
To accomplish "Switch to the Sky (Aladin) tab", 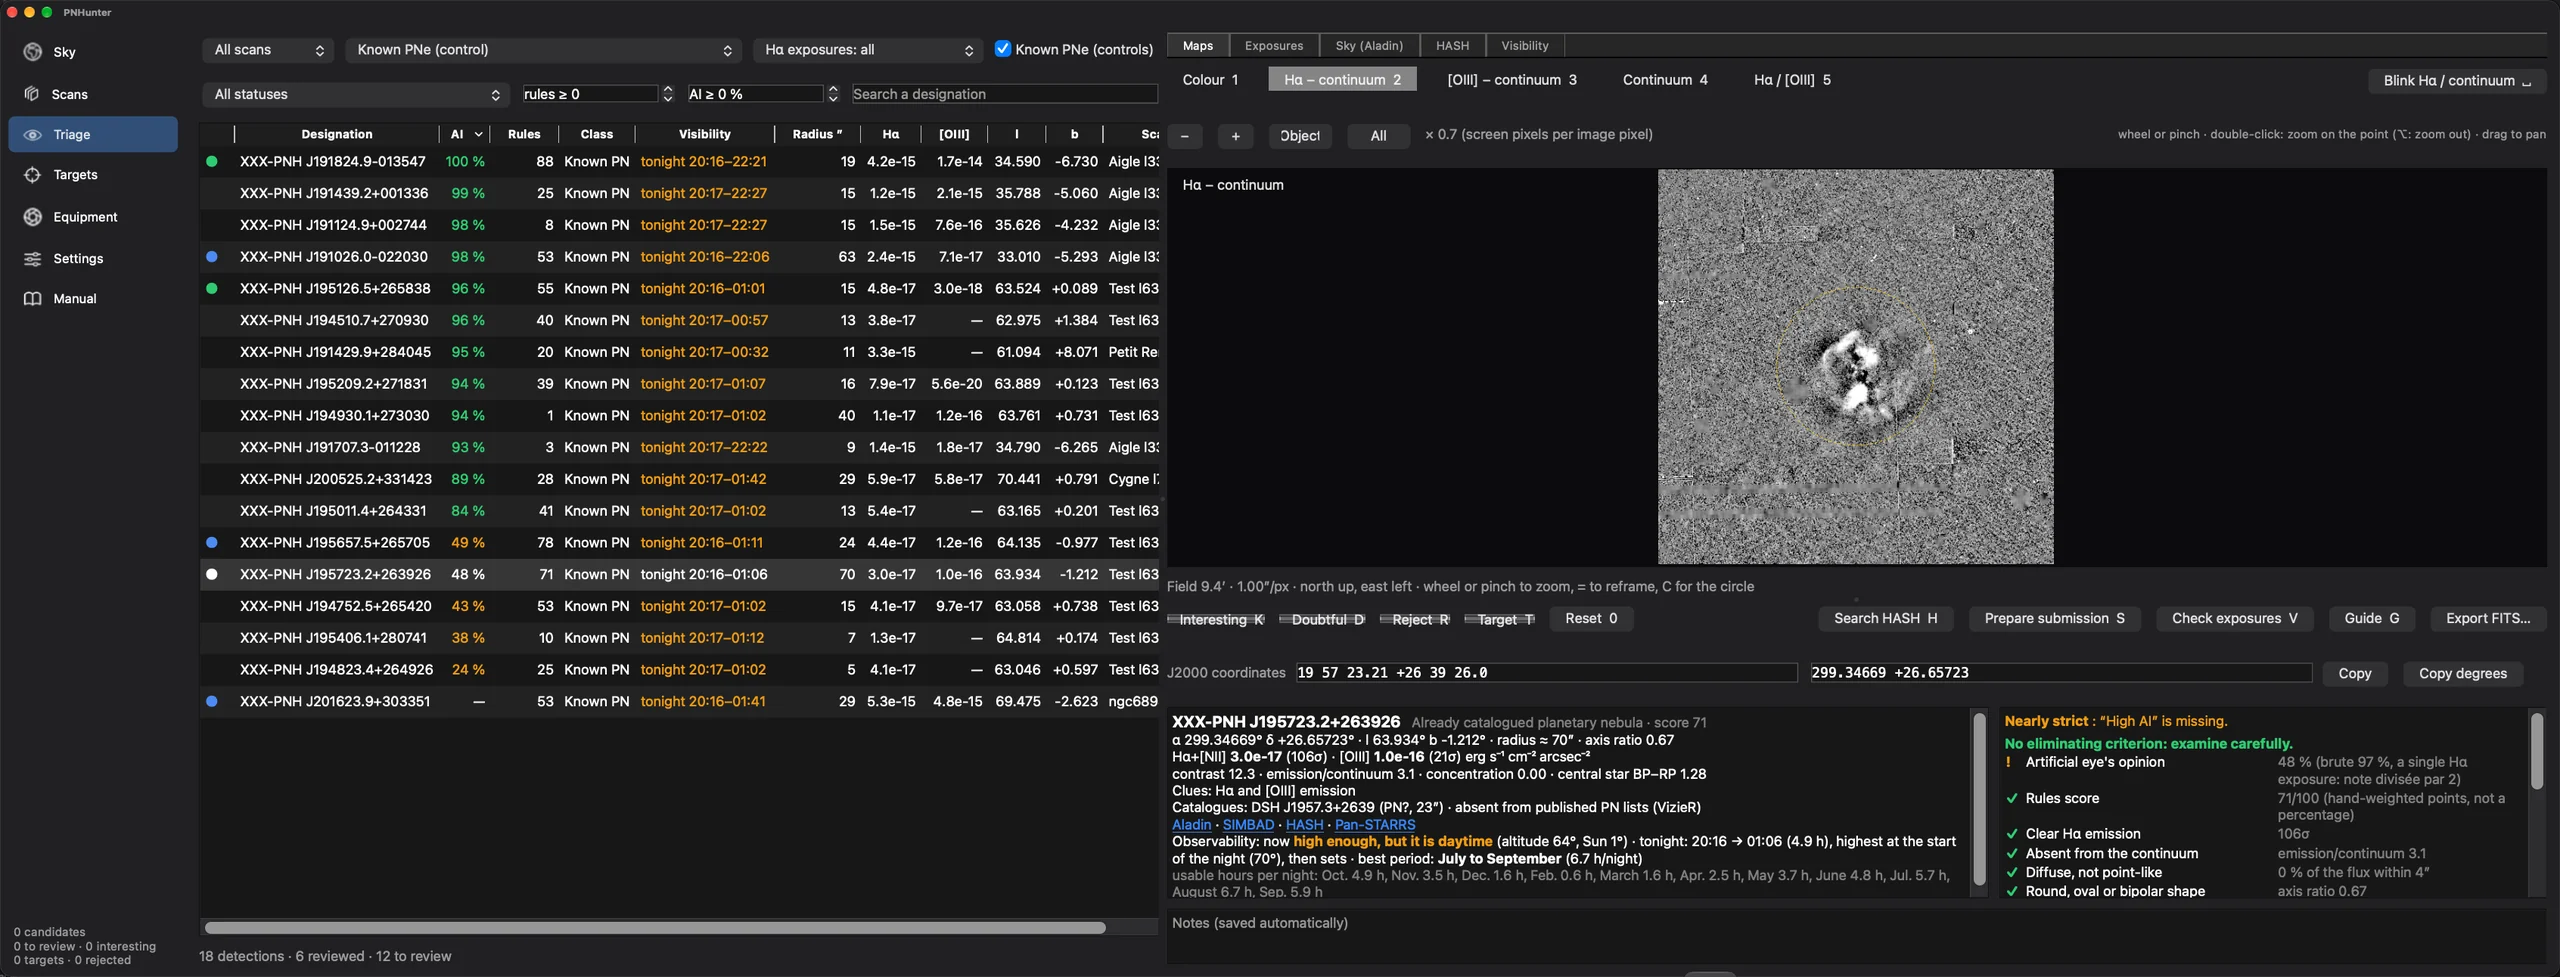I will pos(1369,46).
